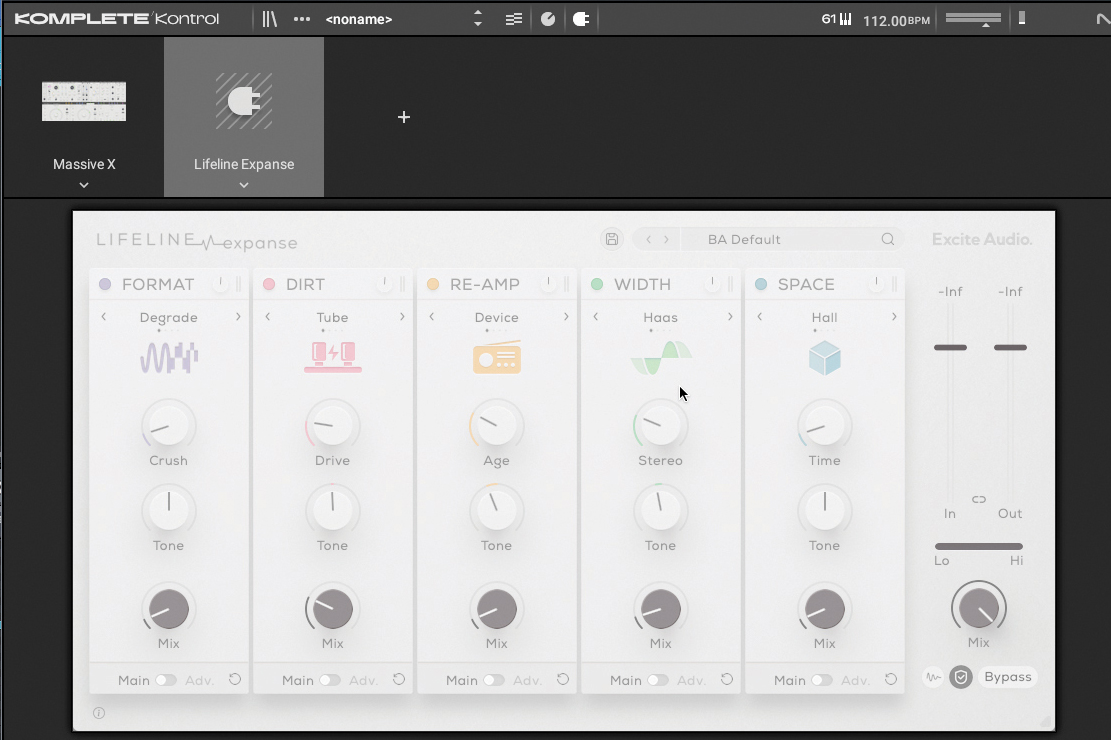Click the Out level fader handle

point(1010,347)
